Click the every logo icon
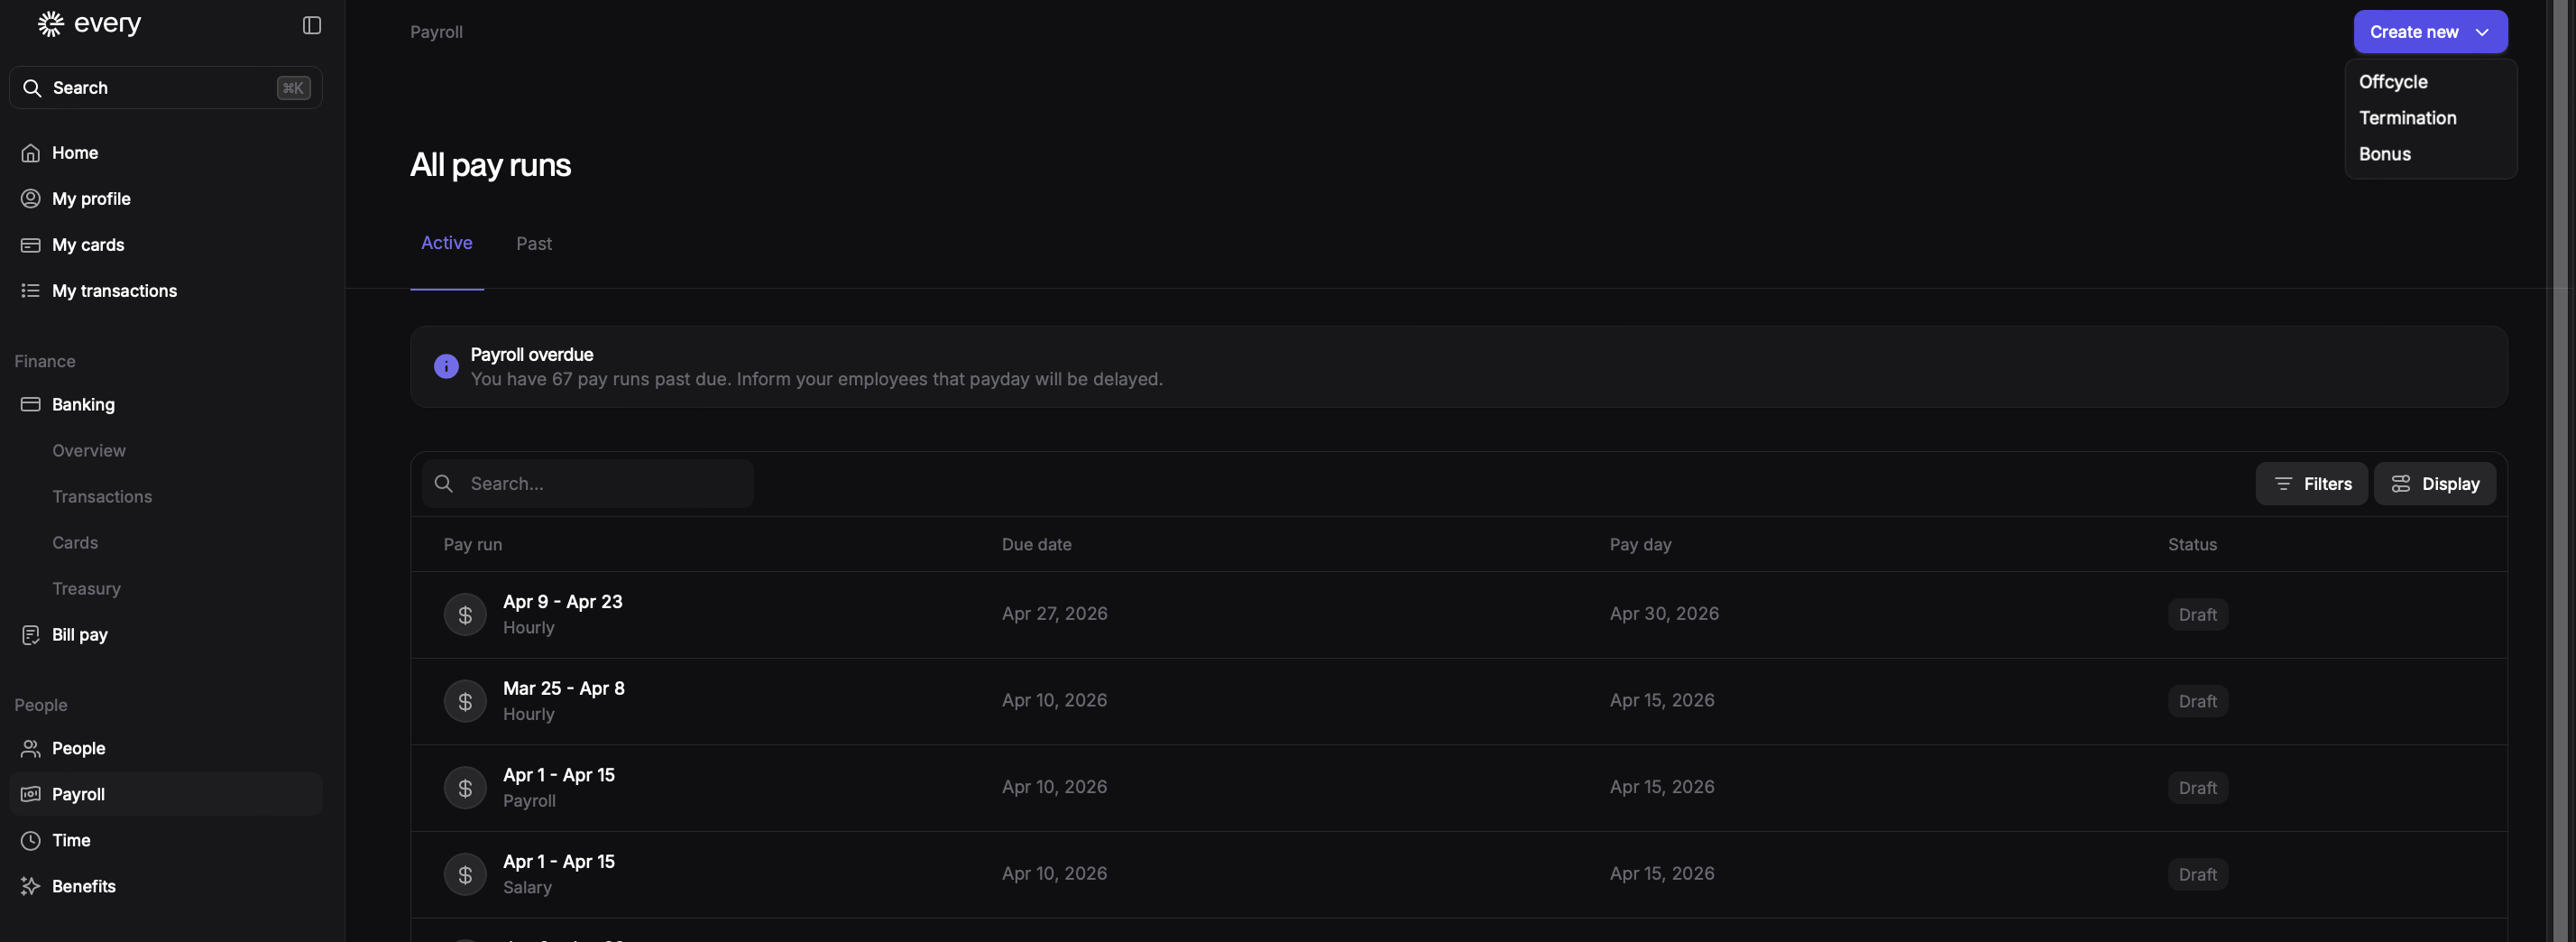2576x942 pixels. (x=50, y=24)
